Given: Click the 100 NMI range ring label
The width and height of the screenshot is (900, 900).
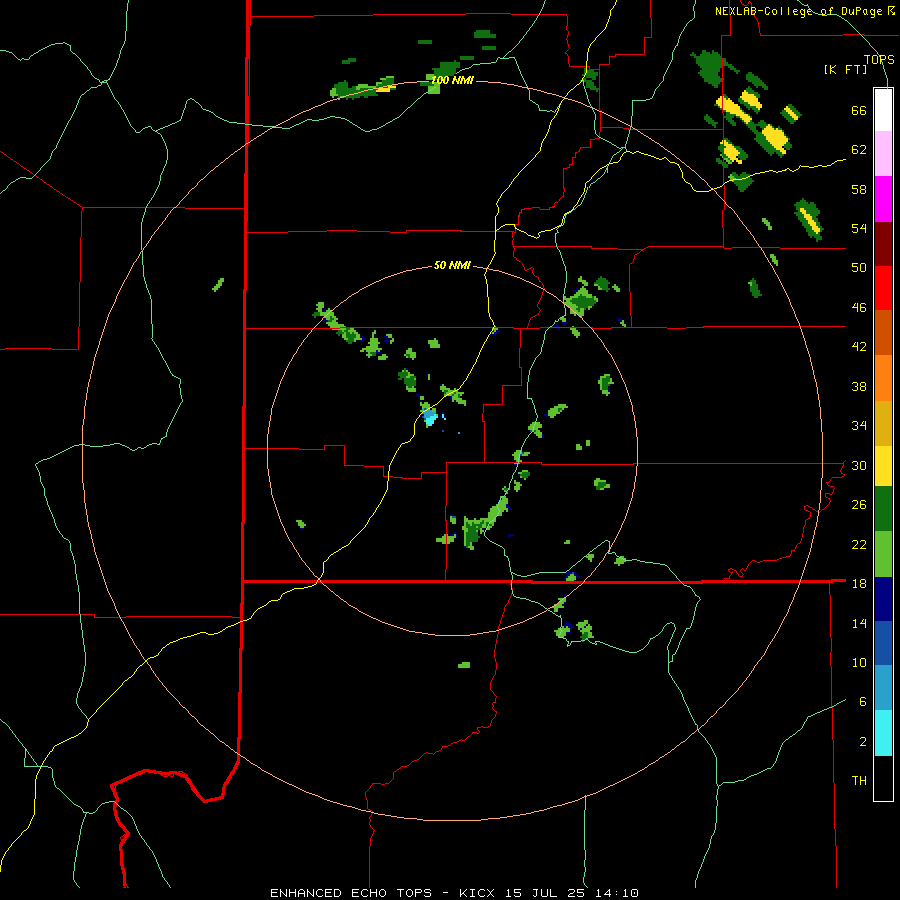Looking at the screenshot, I should (x=452, y=80).
